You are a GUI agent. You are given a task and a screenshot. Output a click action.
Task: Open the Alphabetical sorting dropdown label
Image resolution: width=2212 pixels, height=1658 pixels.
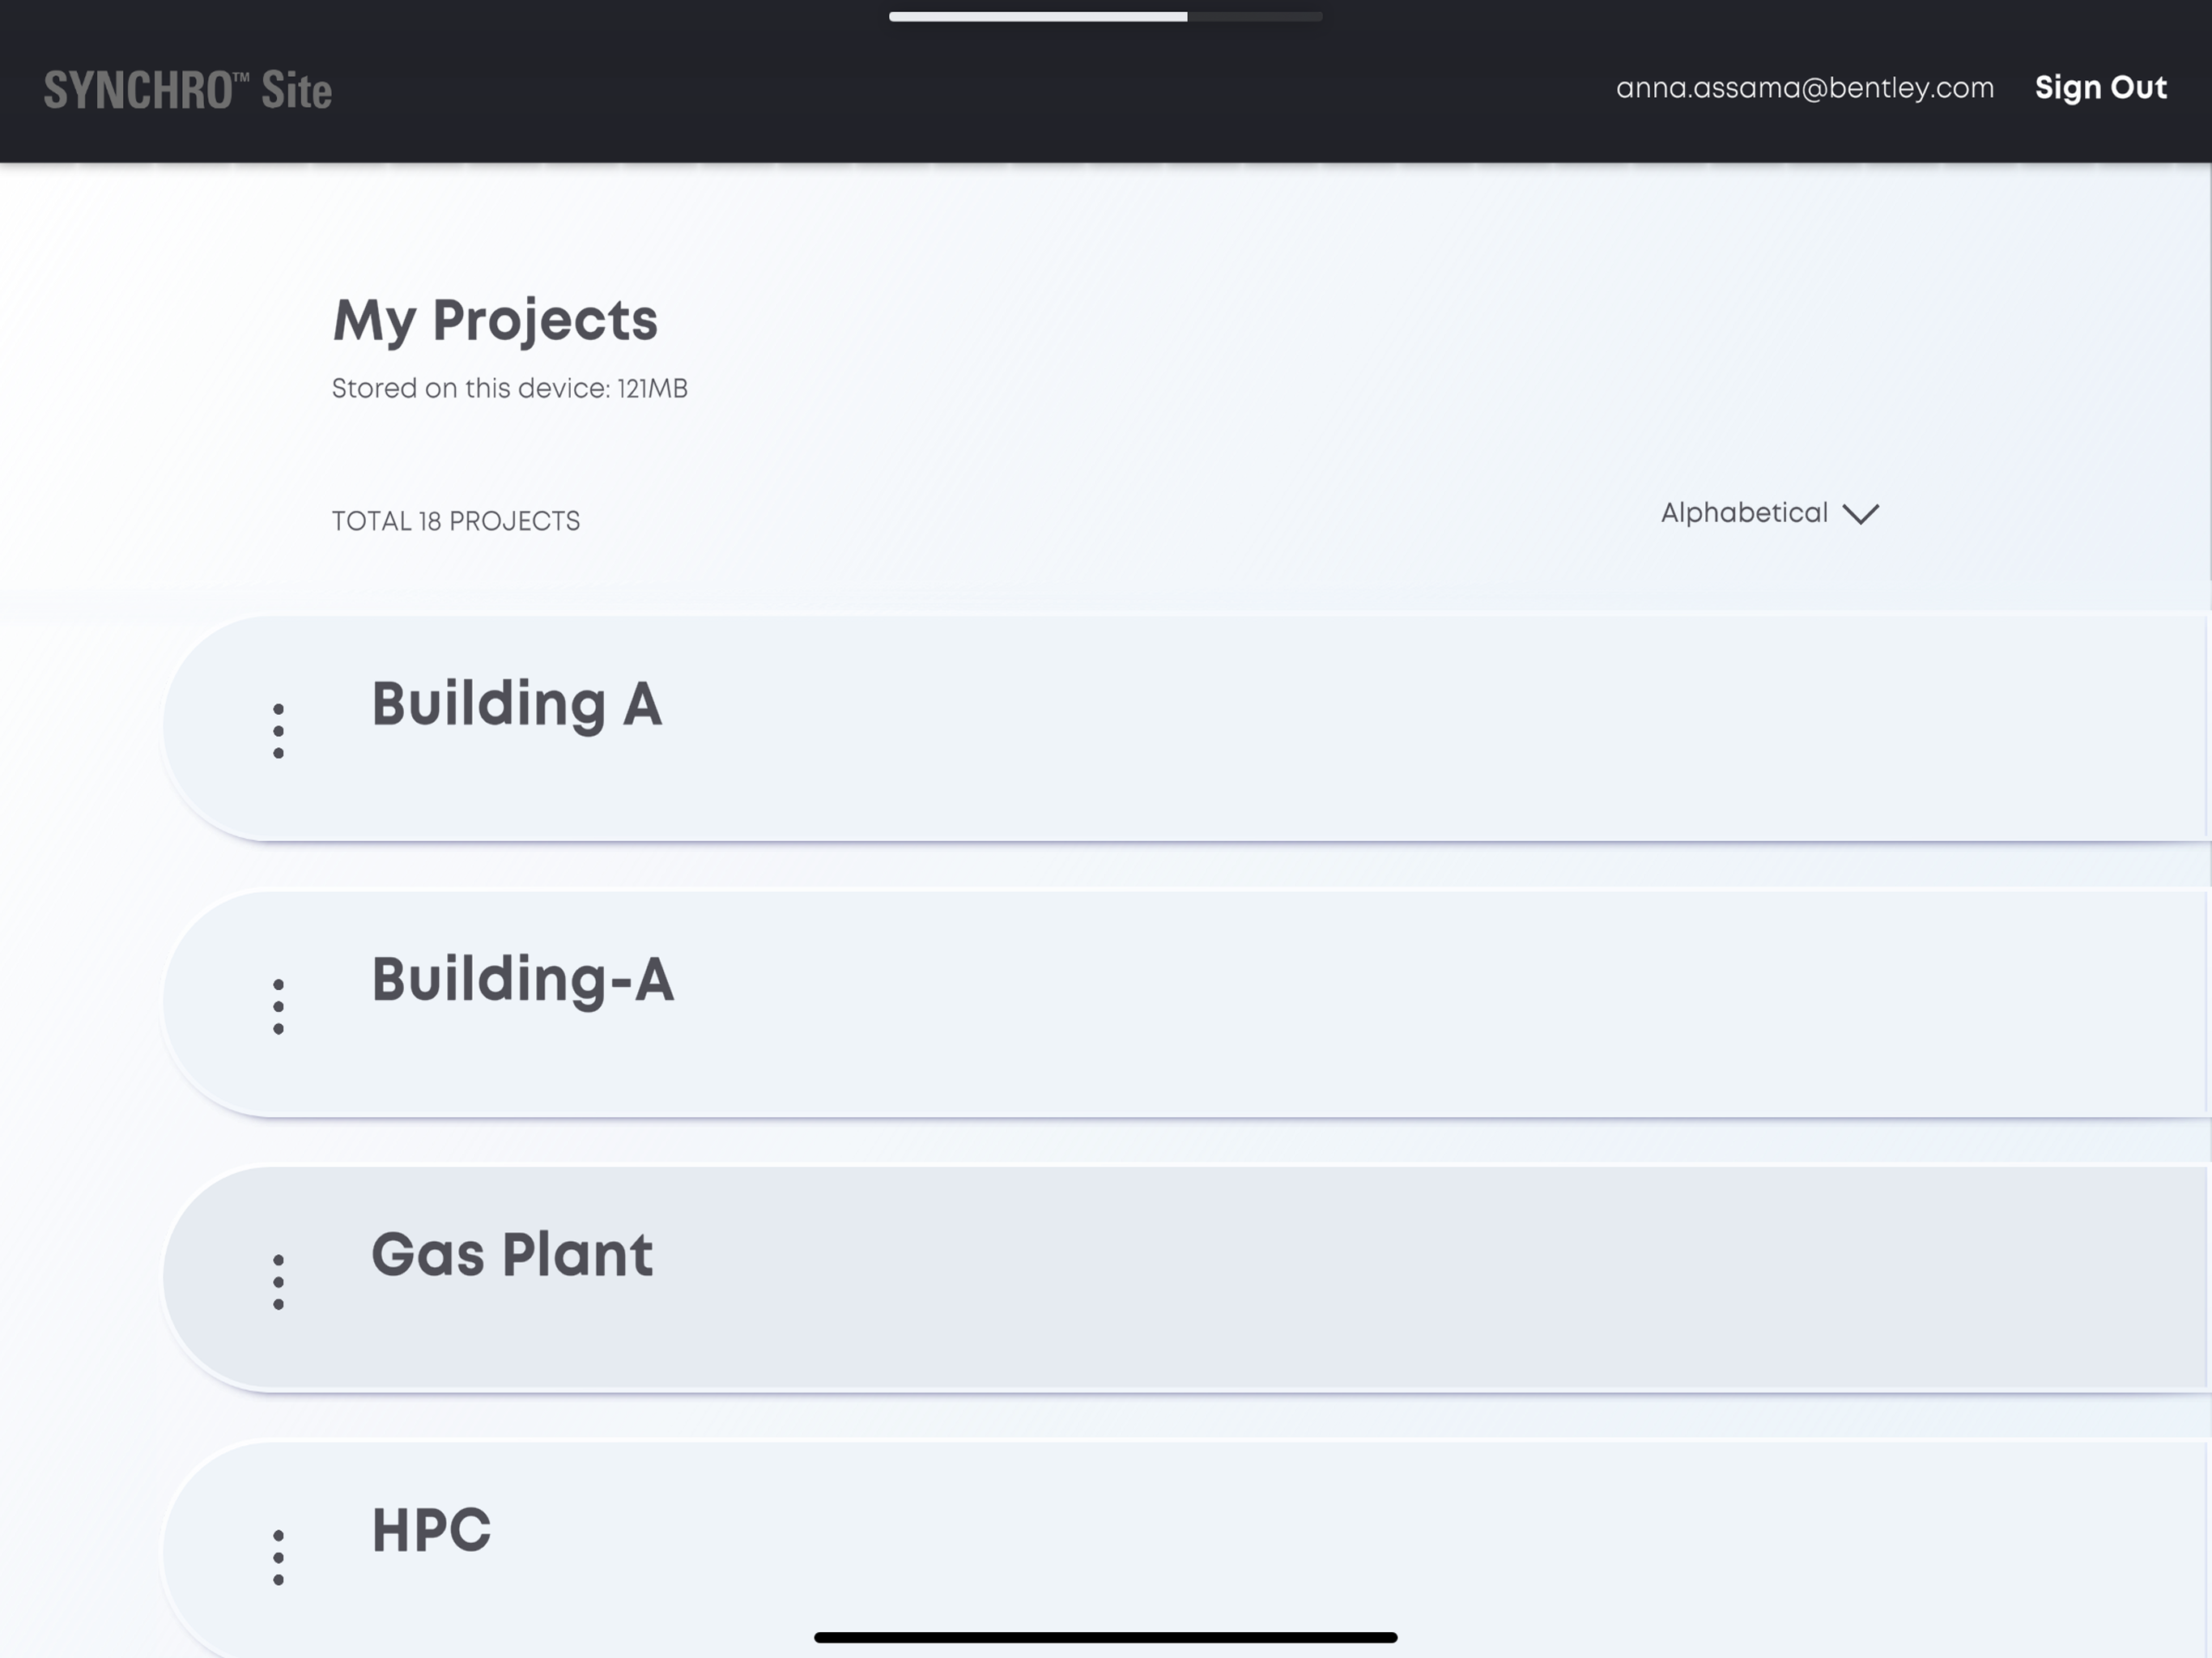click(x=1744, y=513)
